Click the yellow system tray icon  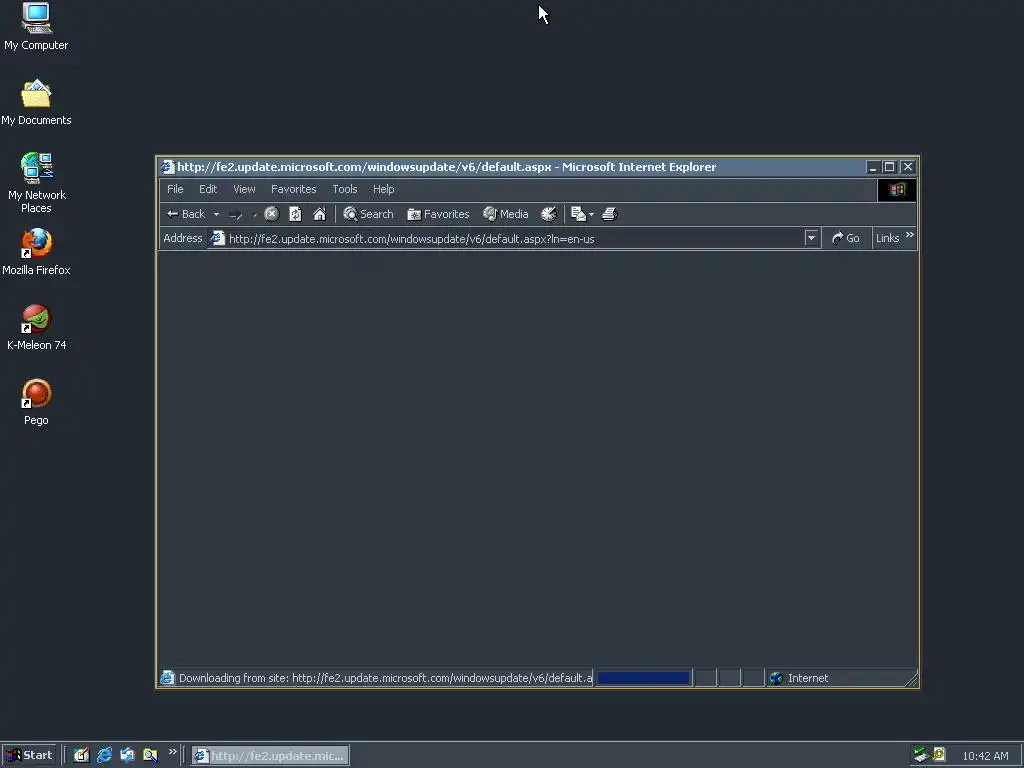[939, 754]
